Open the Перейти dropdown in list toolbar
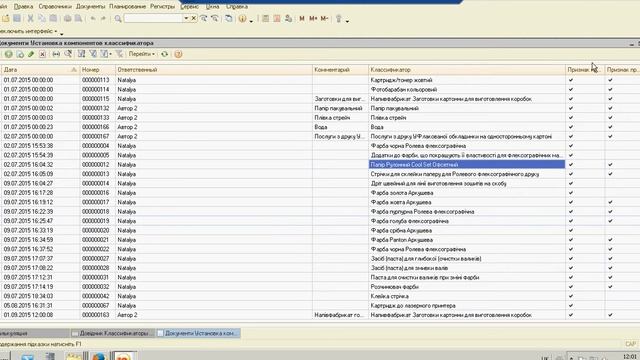 tap(142, 54)
